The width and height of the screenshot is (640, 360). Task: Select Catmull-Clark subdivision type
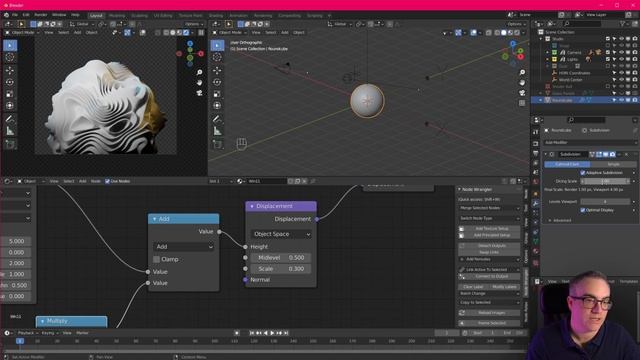(x=567, y=164)
